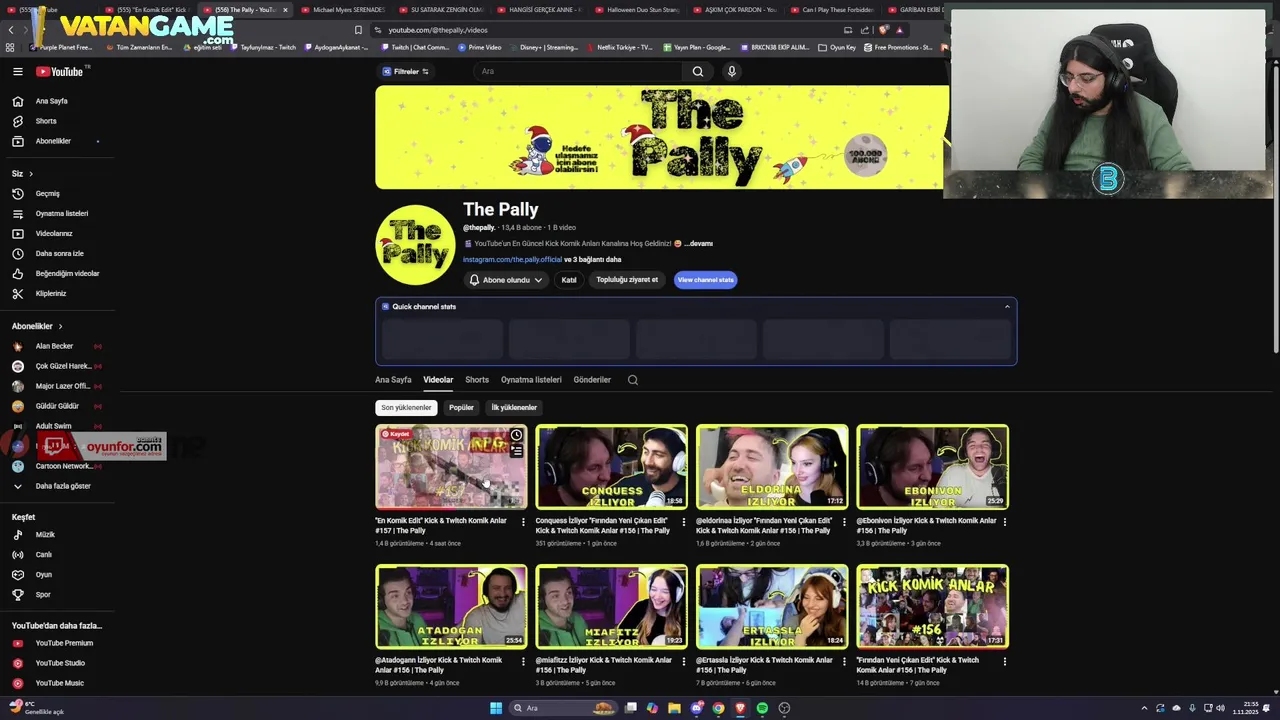The height and width of the screenshot is (720, 1280).
Task: Start voice search with microphone icon
Action: click(732, 71)
